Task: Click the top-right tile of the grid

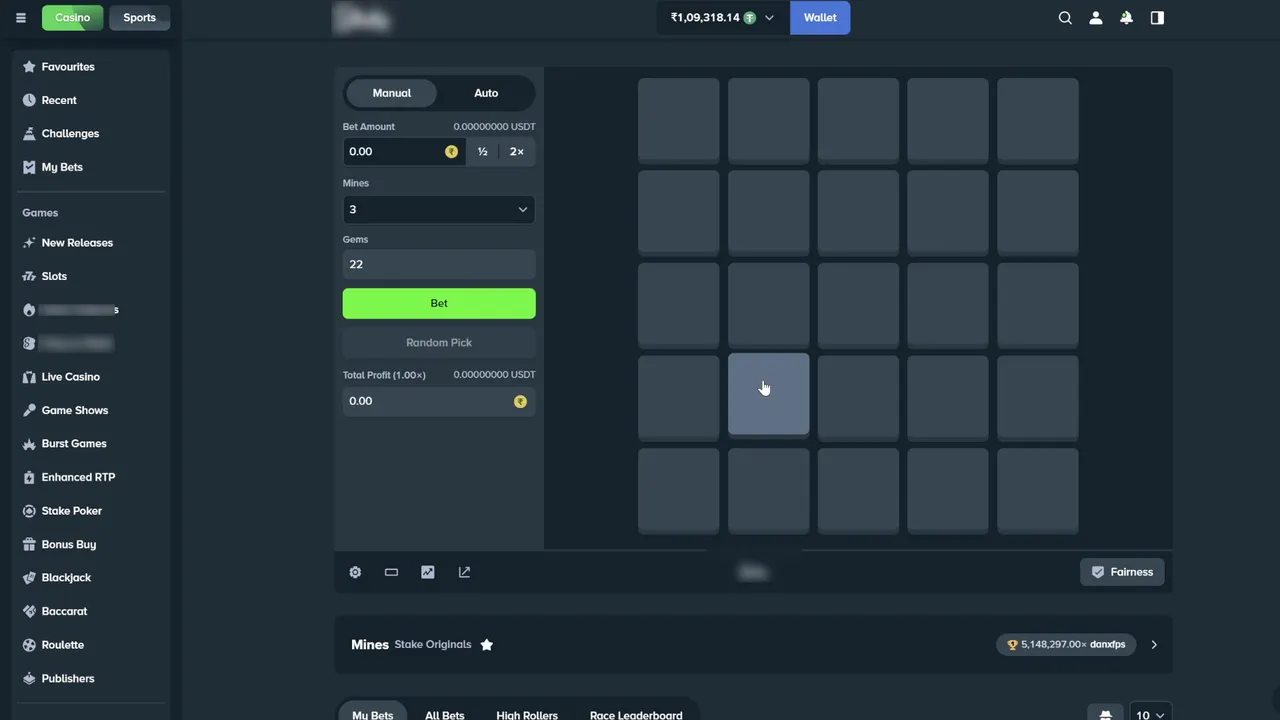Action: tap(1038, 120)
